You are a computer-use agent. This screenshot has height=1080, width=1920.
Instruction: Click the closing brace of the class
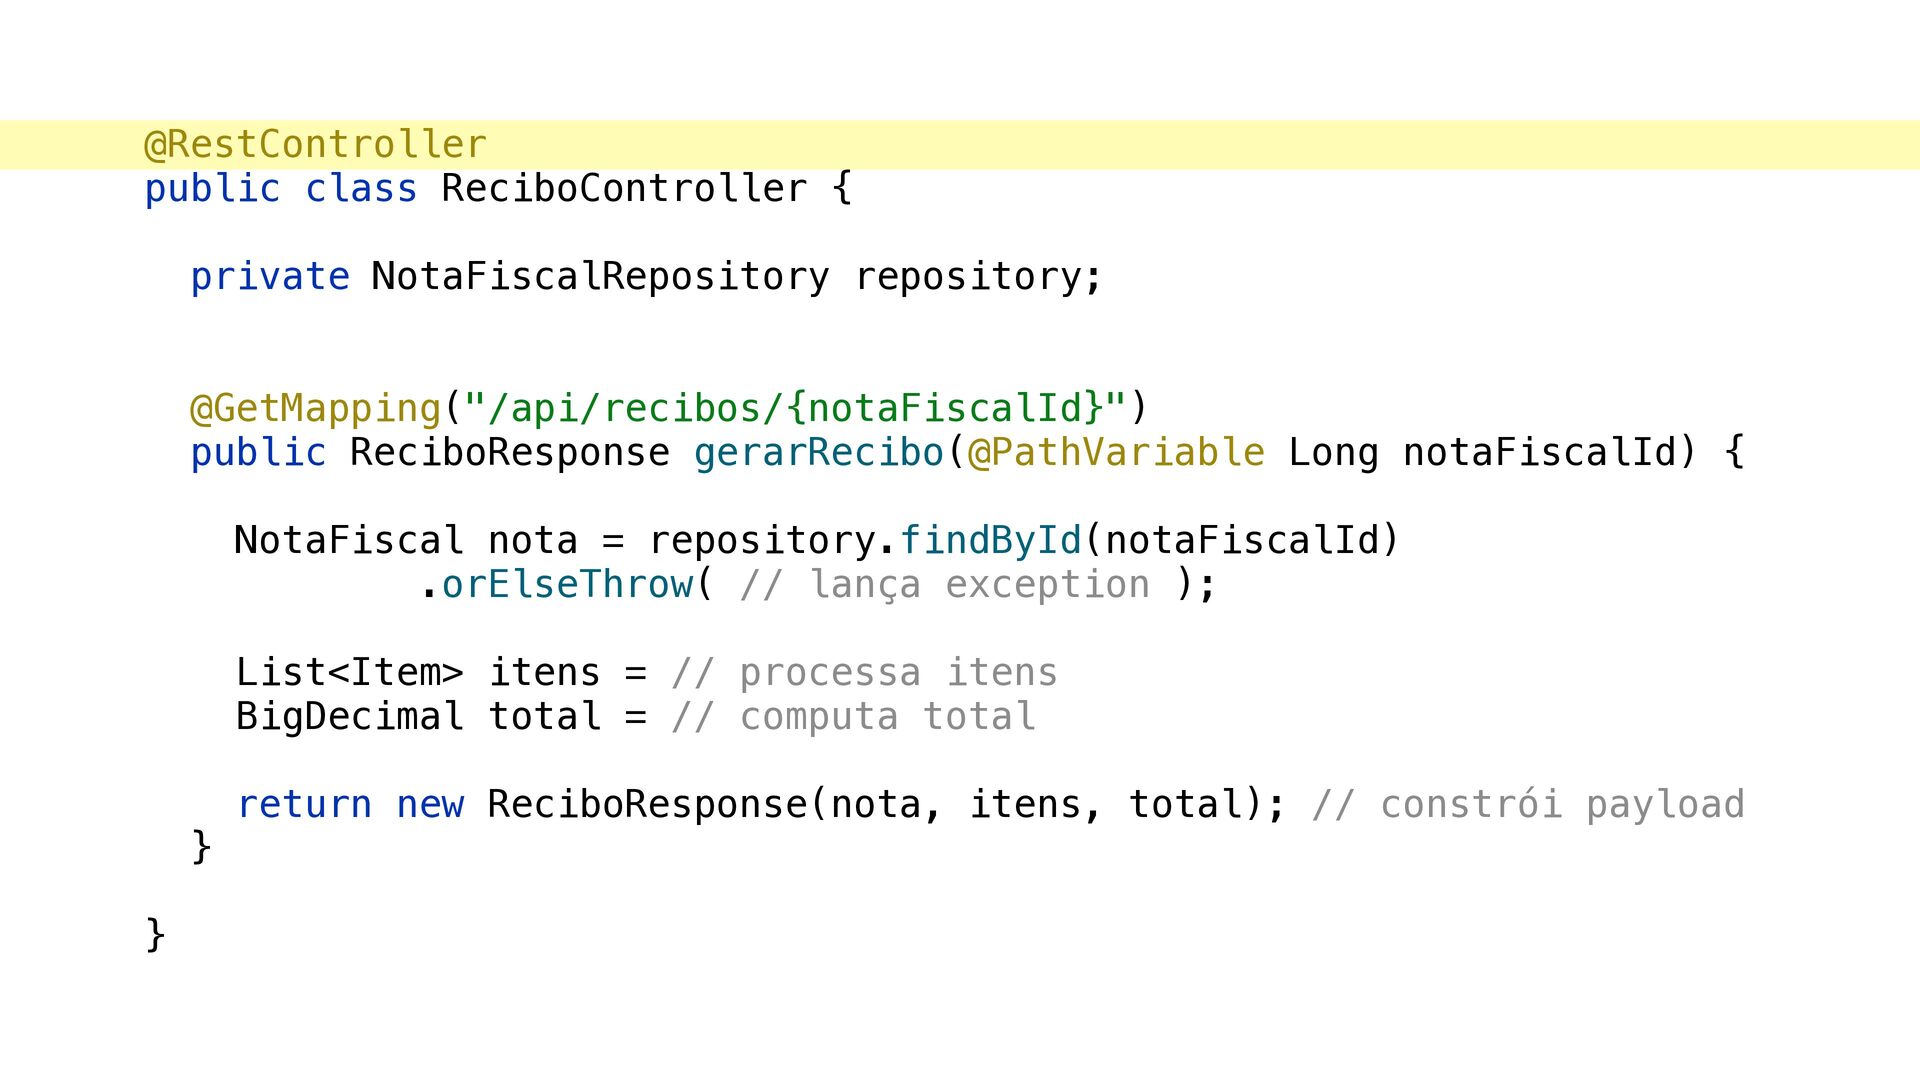coord(155,935)
